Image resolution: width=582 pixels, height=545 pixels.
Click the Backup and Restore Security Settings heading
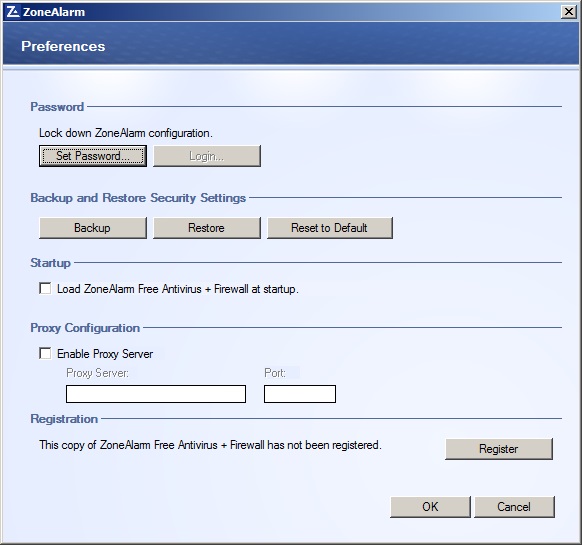(x=138, y=198)
